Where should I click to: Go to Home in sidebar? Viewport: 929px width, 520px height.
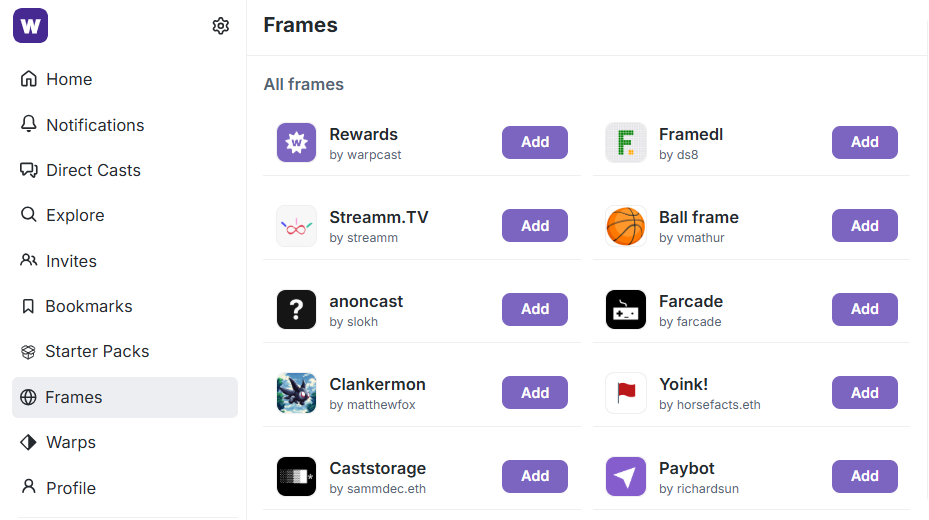point(68,79)
